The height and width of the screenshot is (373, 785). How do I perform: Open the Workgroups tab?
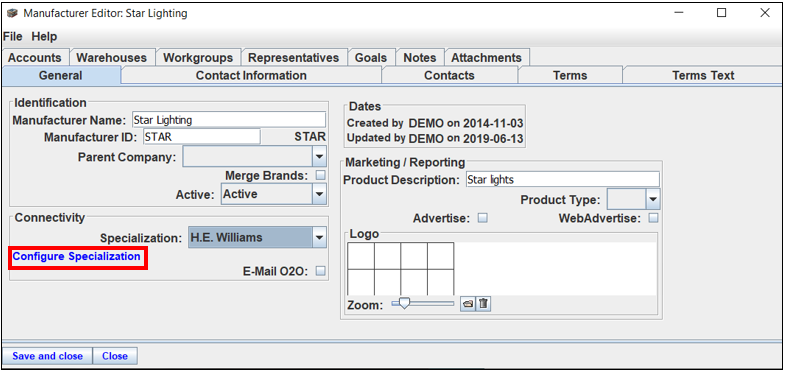coord(198,58)
